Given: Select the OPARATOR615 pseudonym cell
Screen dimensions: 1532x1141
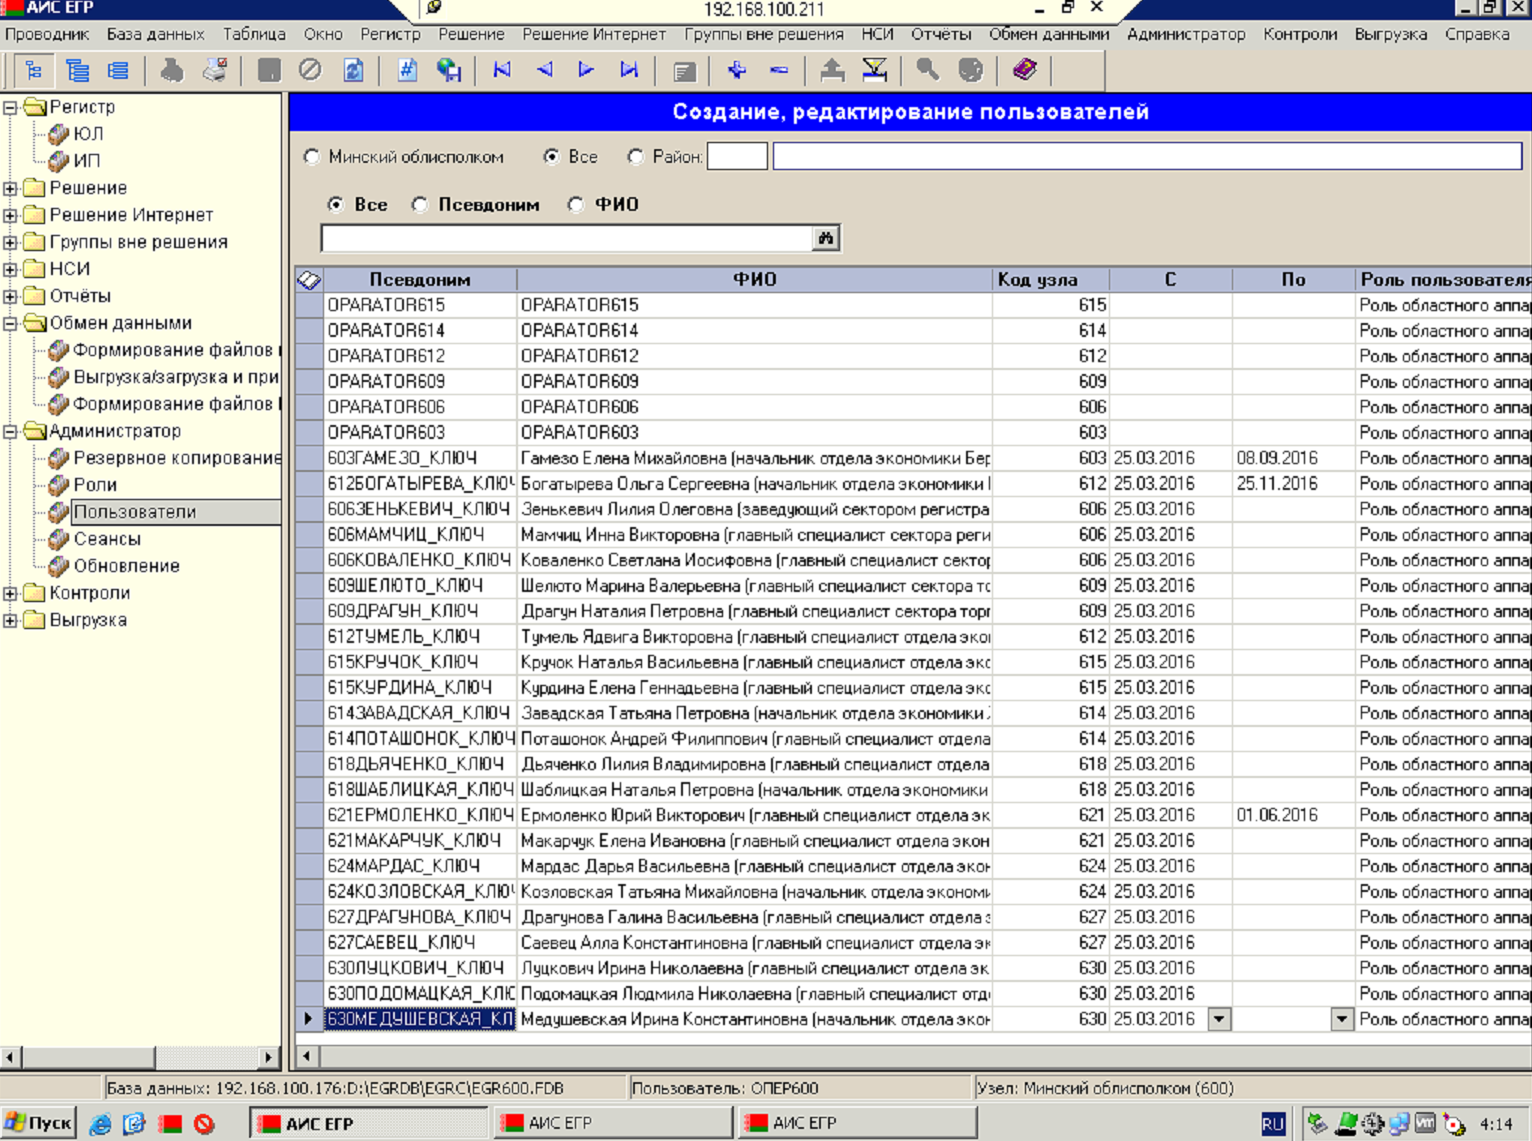Looking at the screenshot, I should [x=420, y=305].
